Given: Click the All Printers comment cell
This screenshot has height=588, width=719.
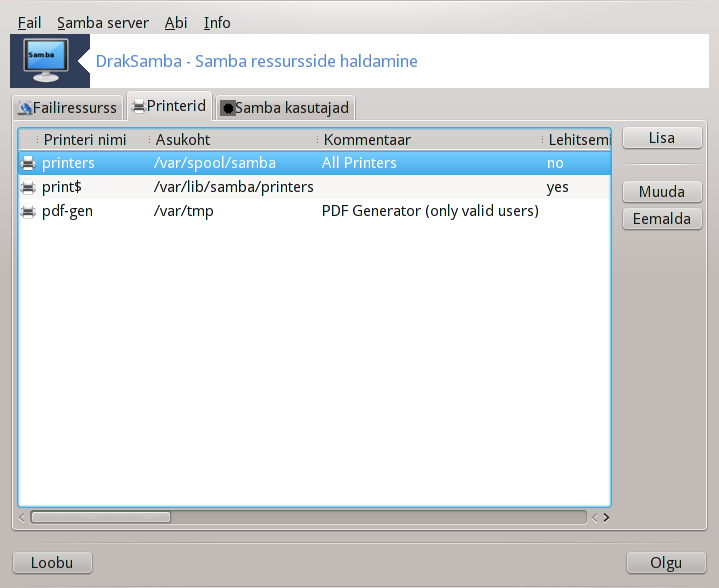Looking at the screenshot, I should pos(359,163).
